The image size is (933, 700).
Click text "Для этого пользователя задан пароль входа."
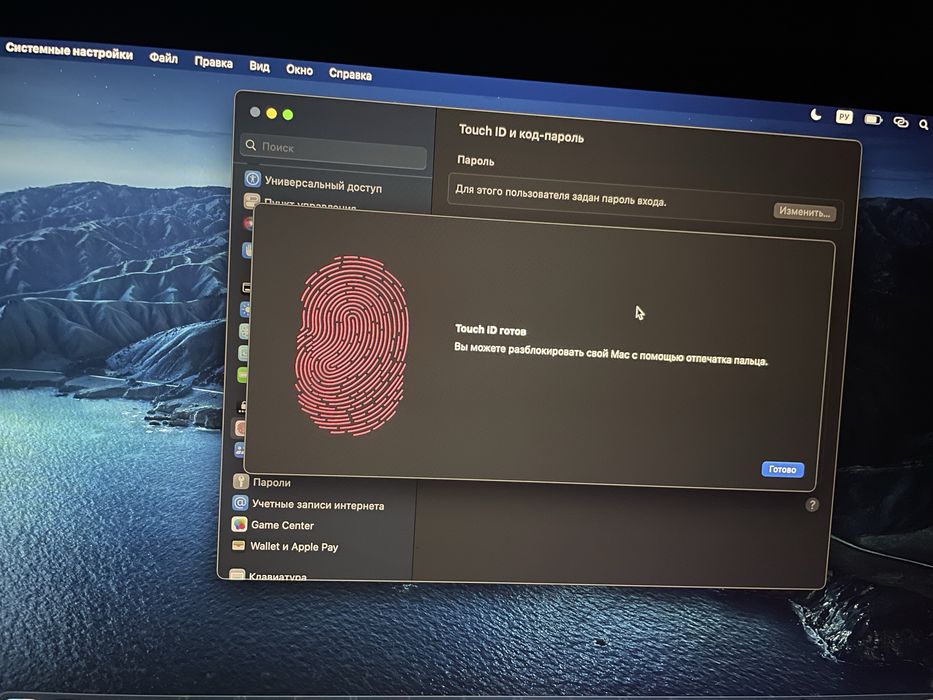561,195
